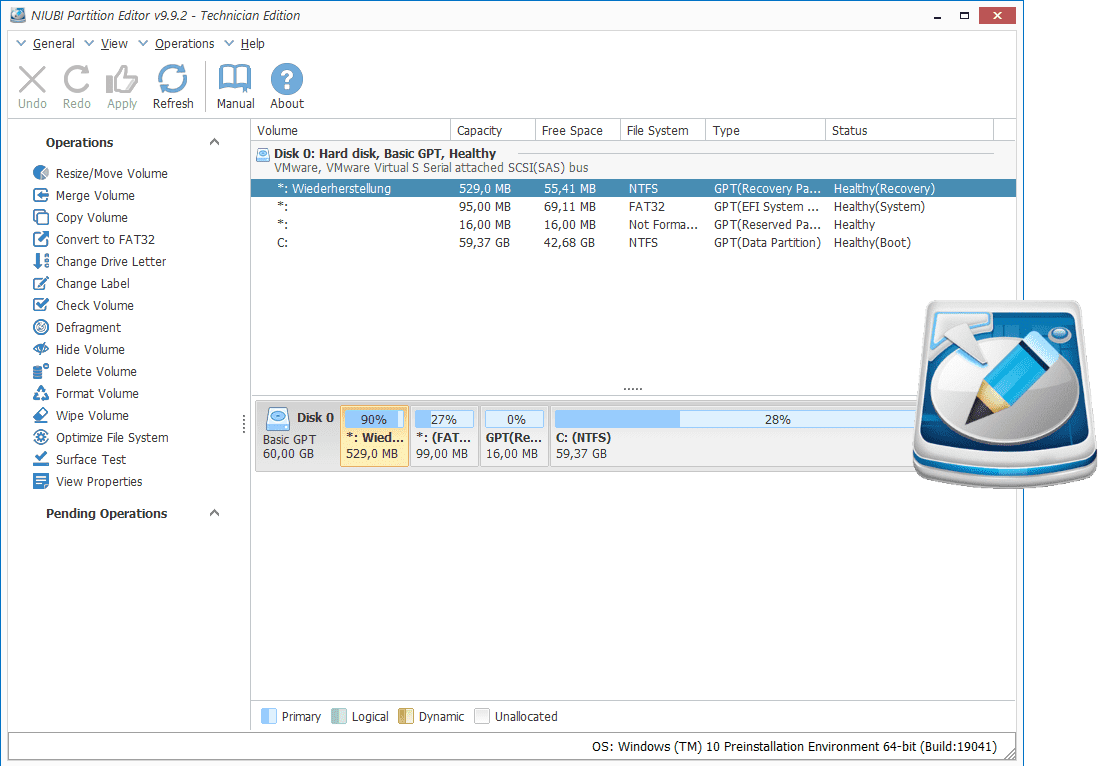1105x766 pixels.
Task: Select the C: (NTFS) partition block
Action: click(733, 436)
